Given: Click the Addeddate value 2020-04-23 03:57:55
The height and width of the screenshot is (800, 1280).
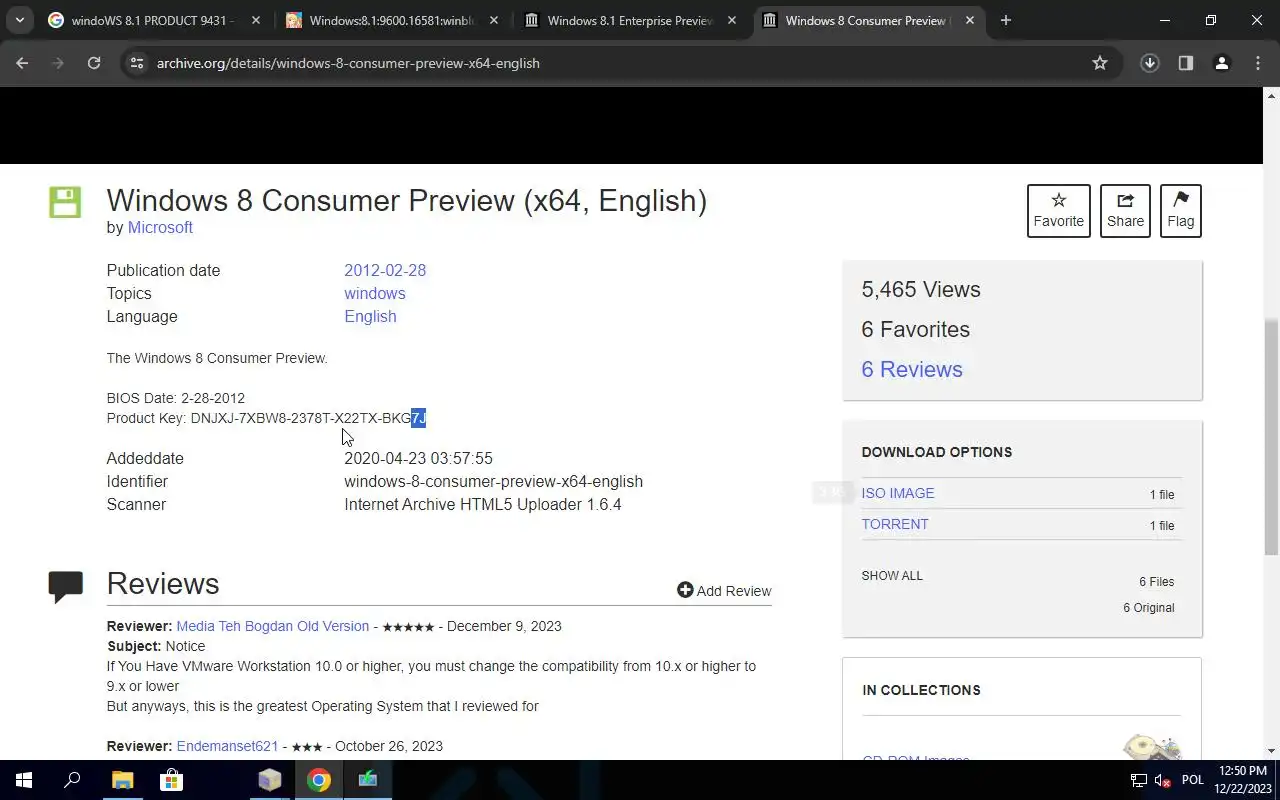Looking at the screenshot, I should tap(418, 458).
